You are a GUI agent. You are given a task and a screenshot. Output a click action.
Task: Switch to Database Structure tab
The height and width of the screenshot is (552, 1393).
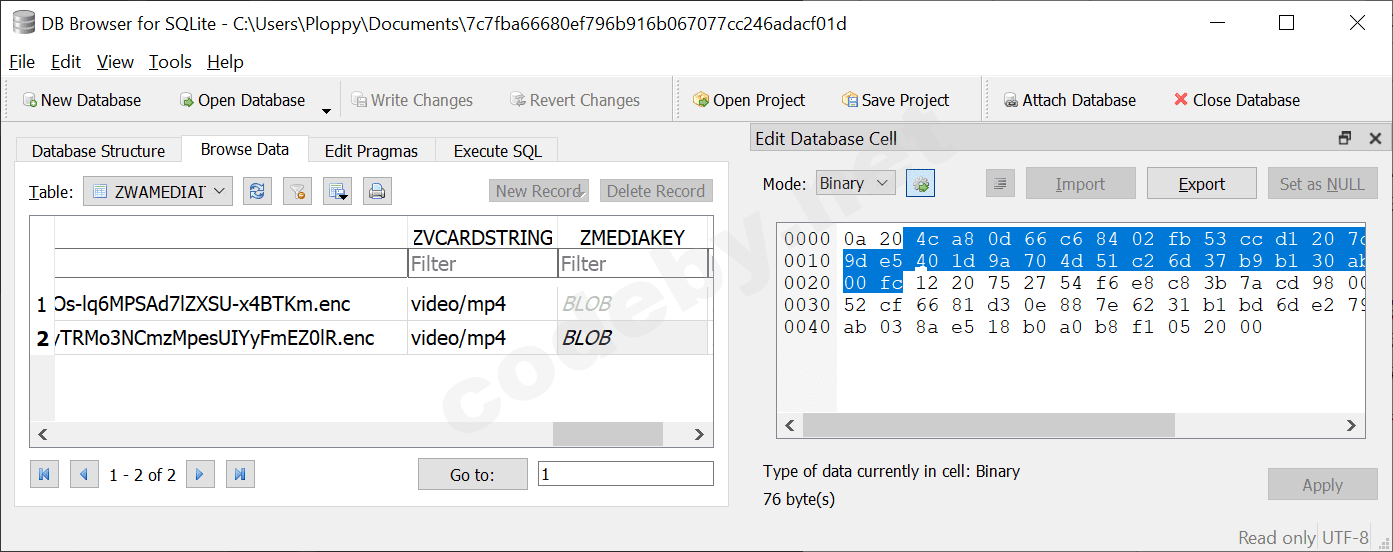98,151
